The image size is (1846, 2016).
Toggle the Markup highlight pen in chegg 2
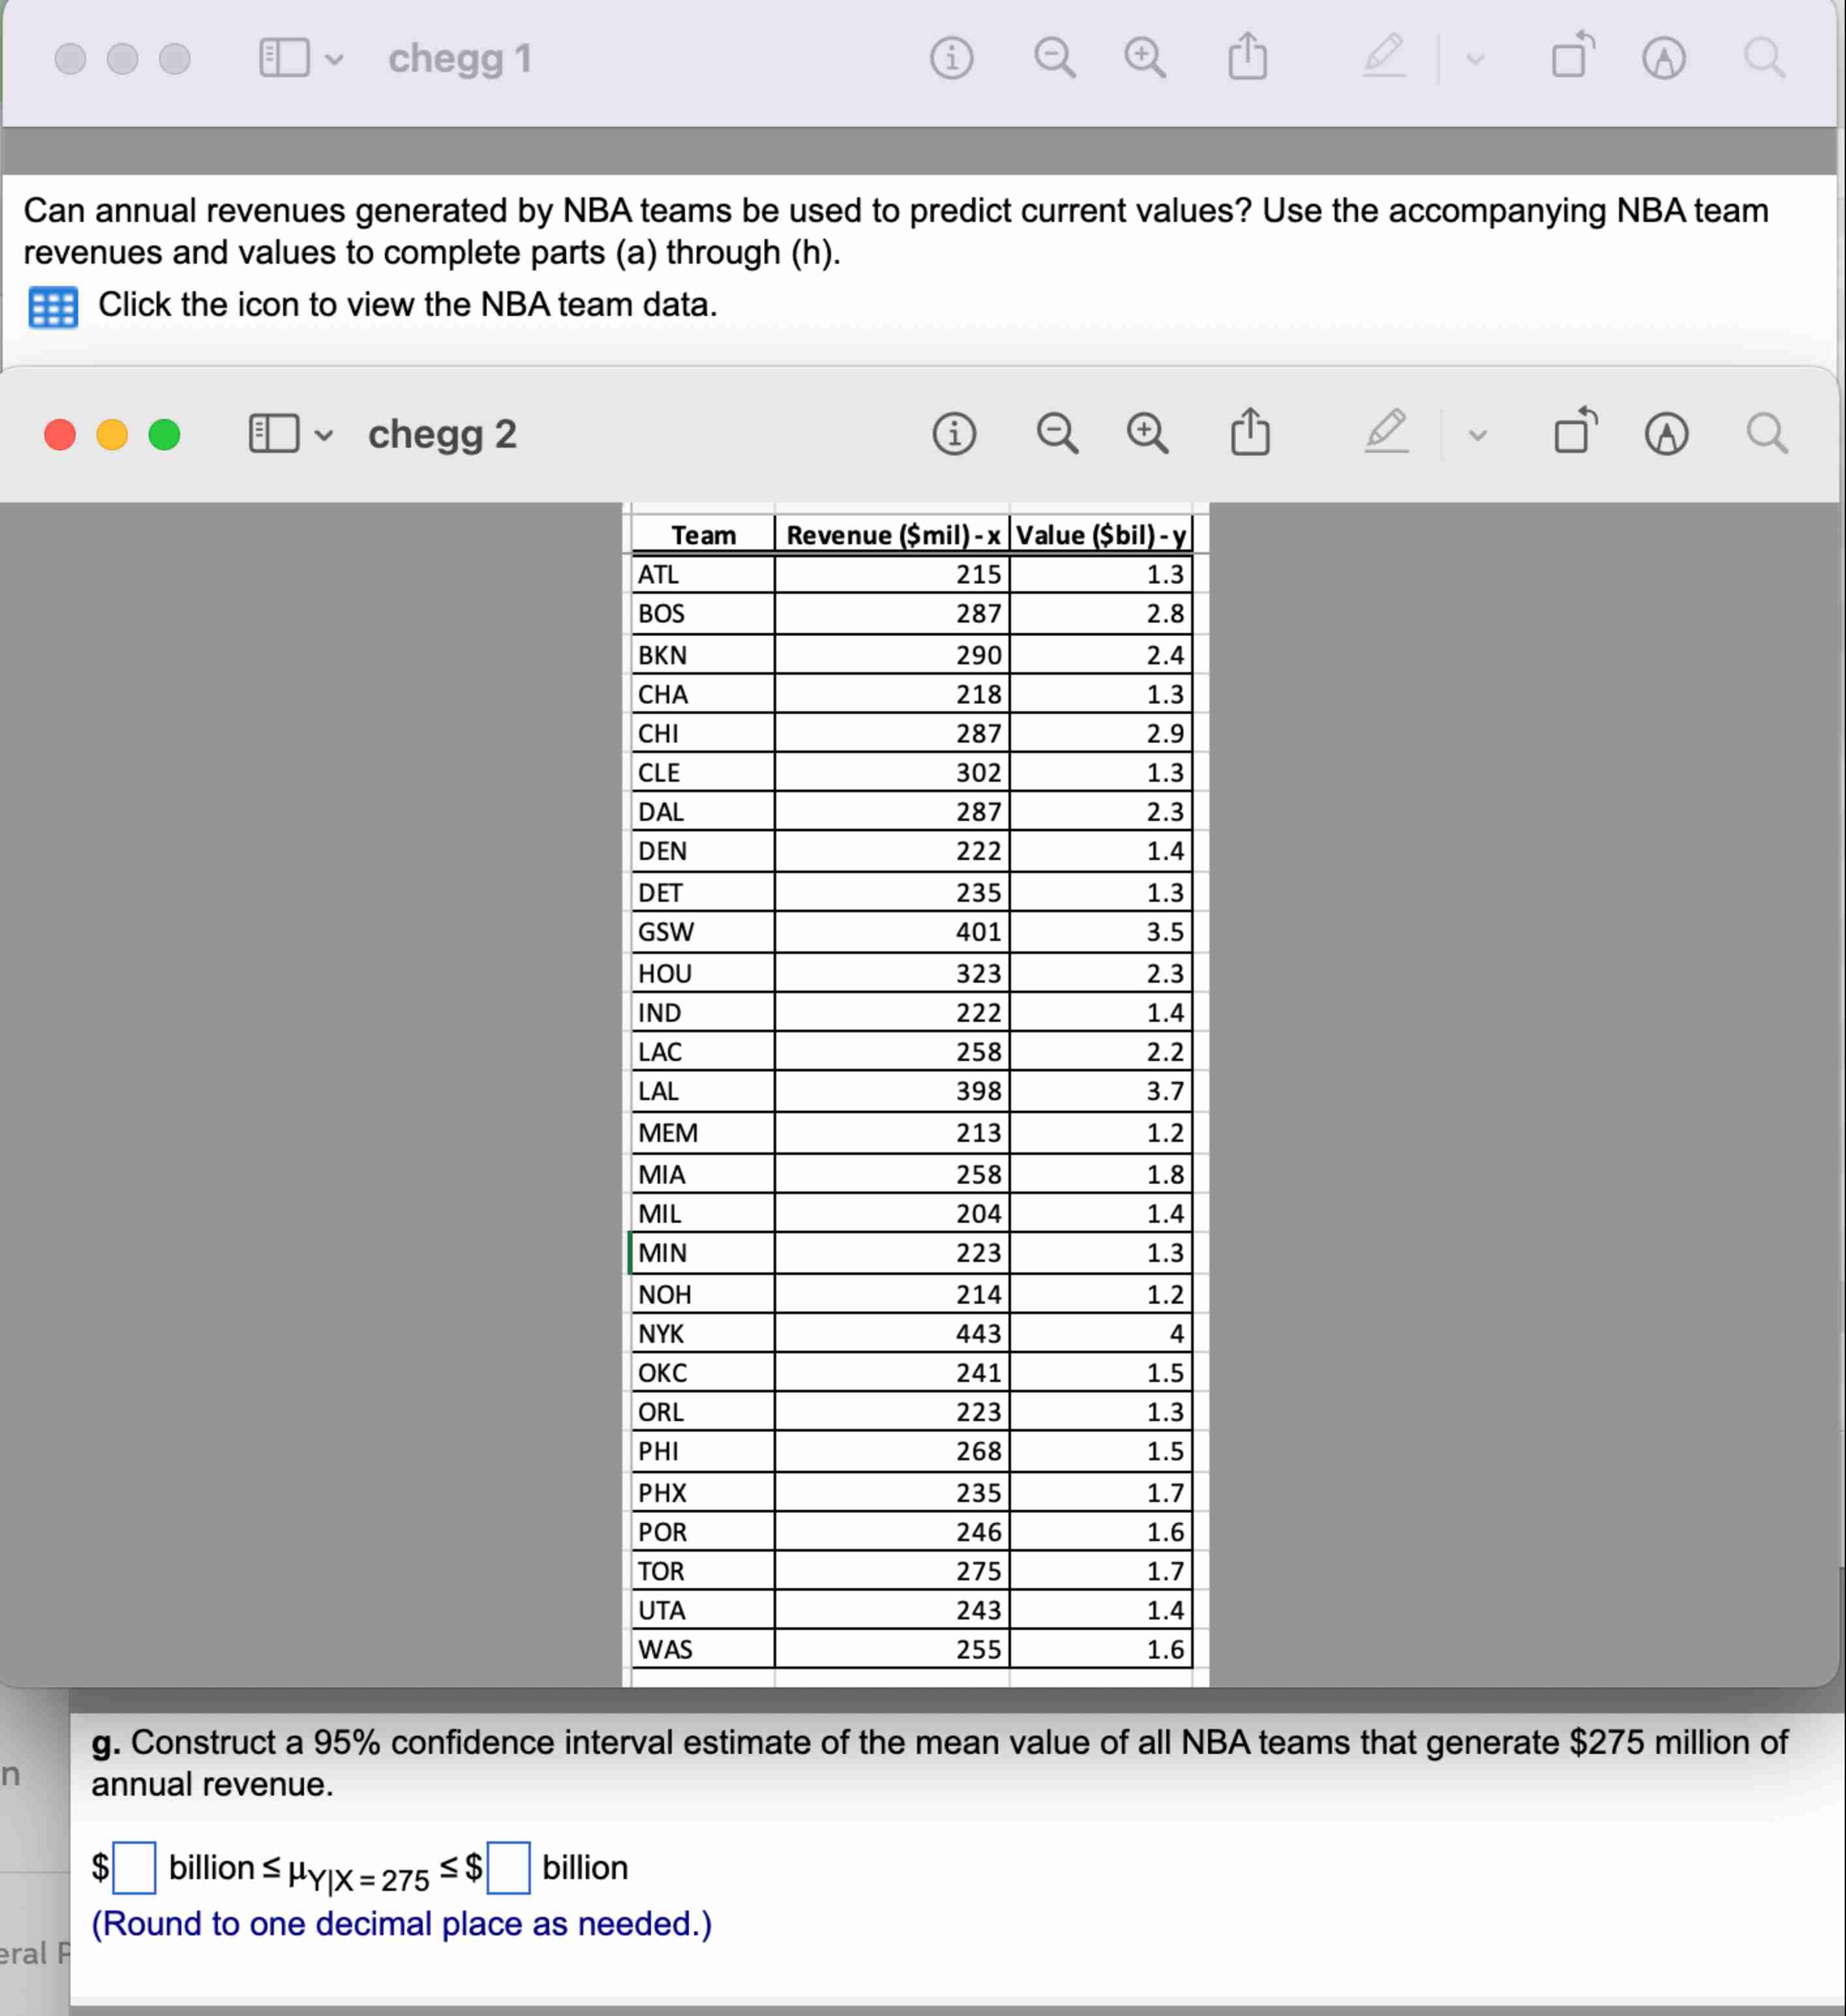[x=1387, y=432]
